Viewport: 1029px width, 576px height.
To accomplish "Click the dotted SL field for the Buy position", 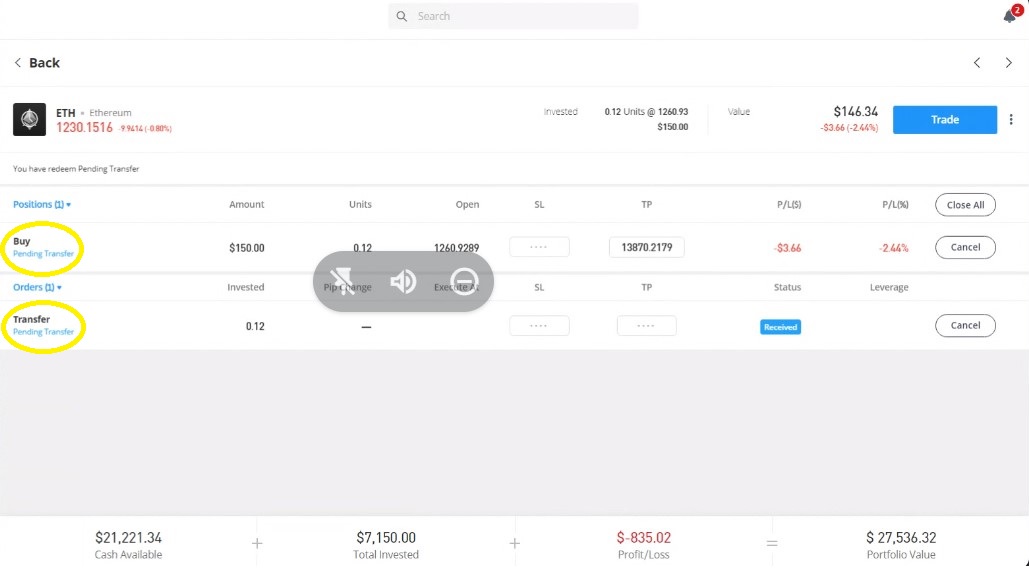I will click(x=539, y=246).
